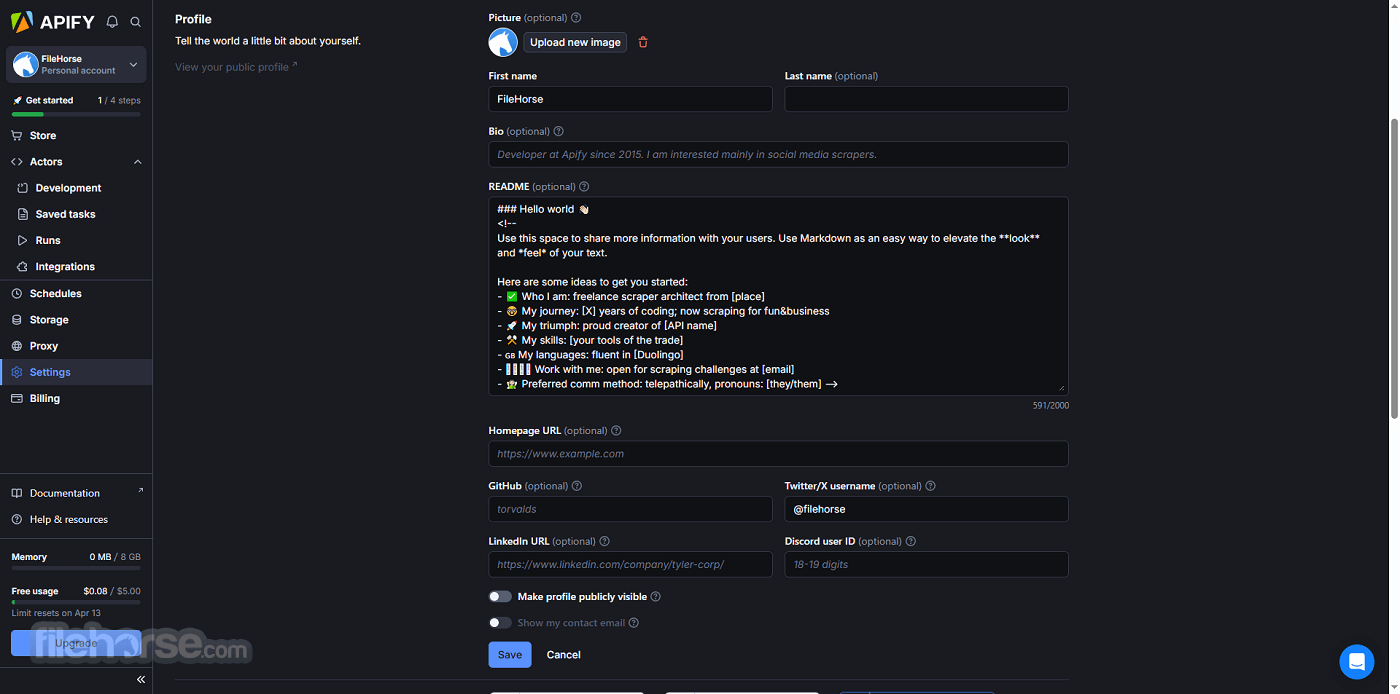Image resolution: width=1400 pixels, height=694 pixels.
Task: Save profile changes
Action: (510, 655)
